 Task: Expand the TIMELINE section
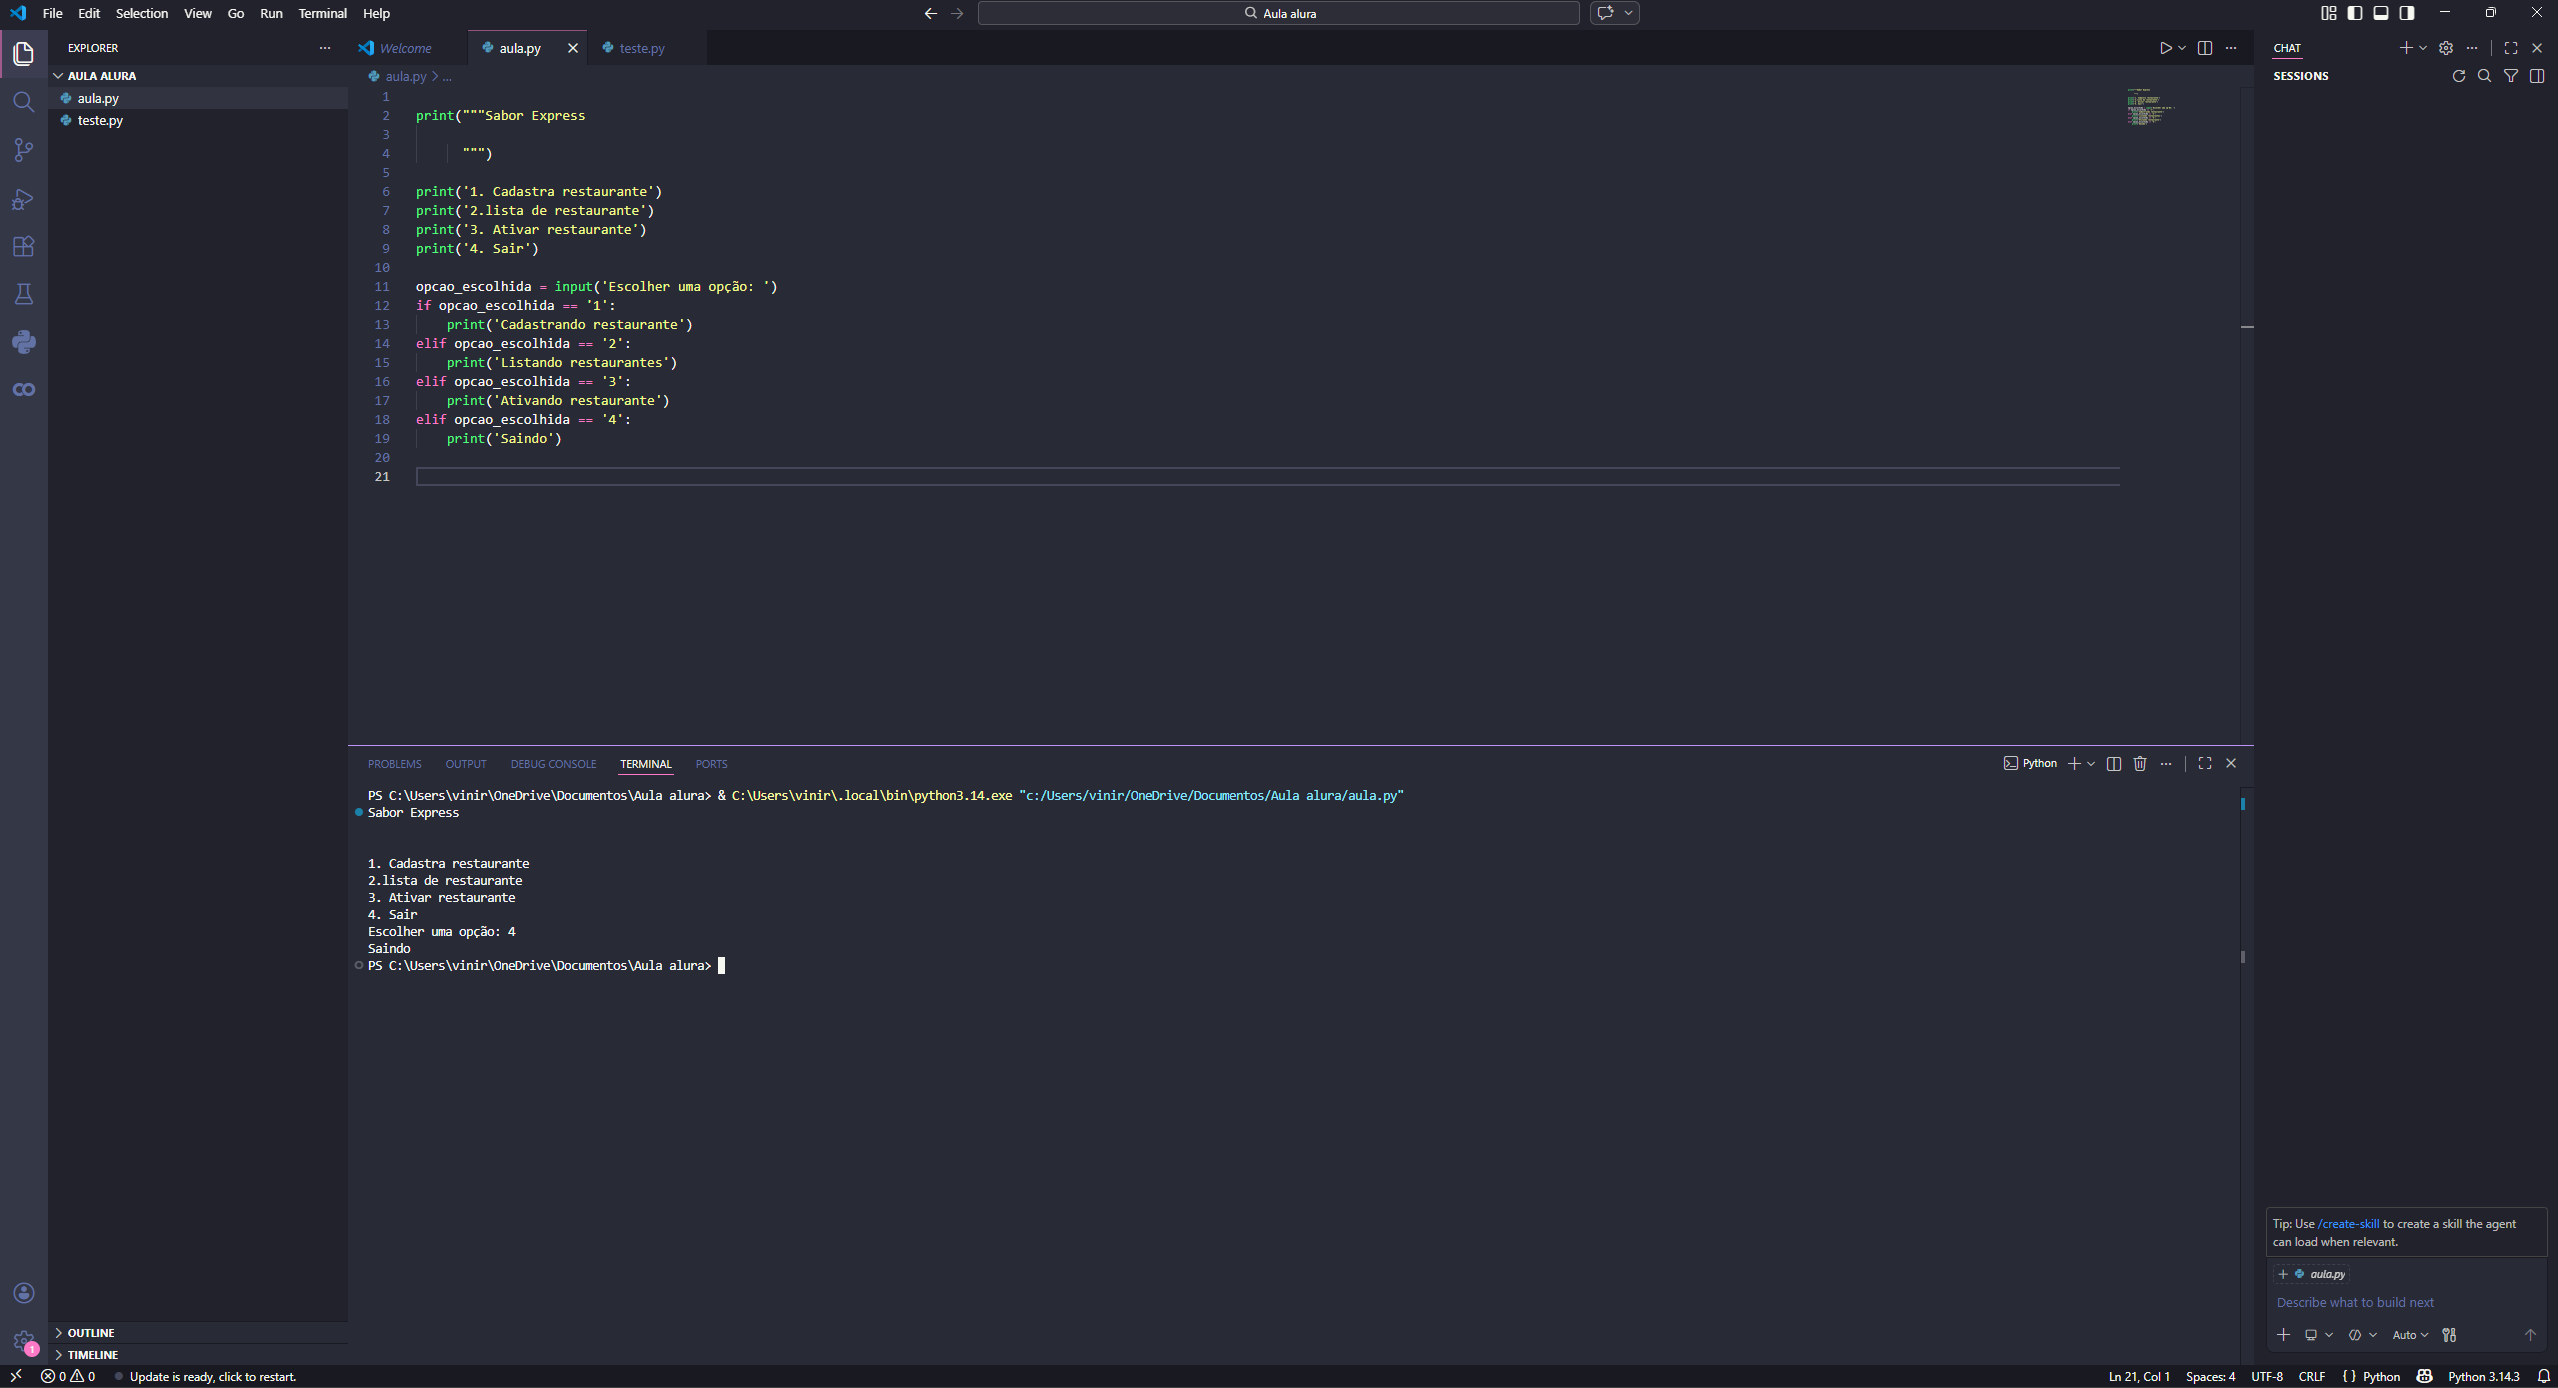tap(93, 1355)
